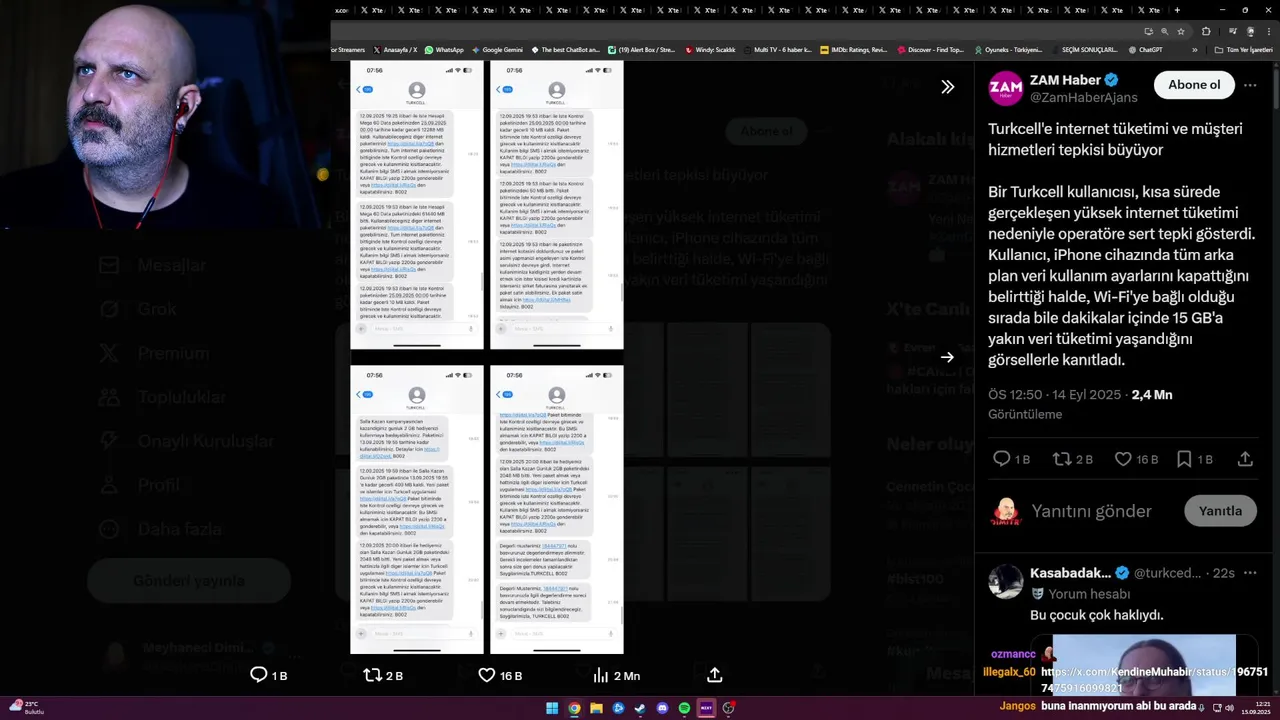Click the @ZamHaberAjans handle
1280x720 pixels.
[1084, 97]
